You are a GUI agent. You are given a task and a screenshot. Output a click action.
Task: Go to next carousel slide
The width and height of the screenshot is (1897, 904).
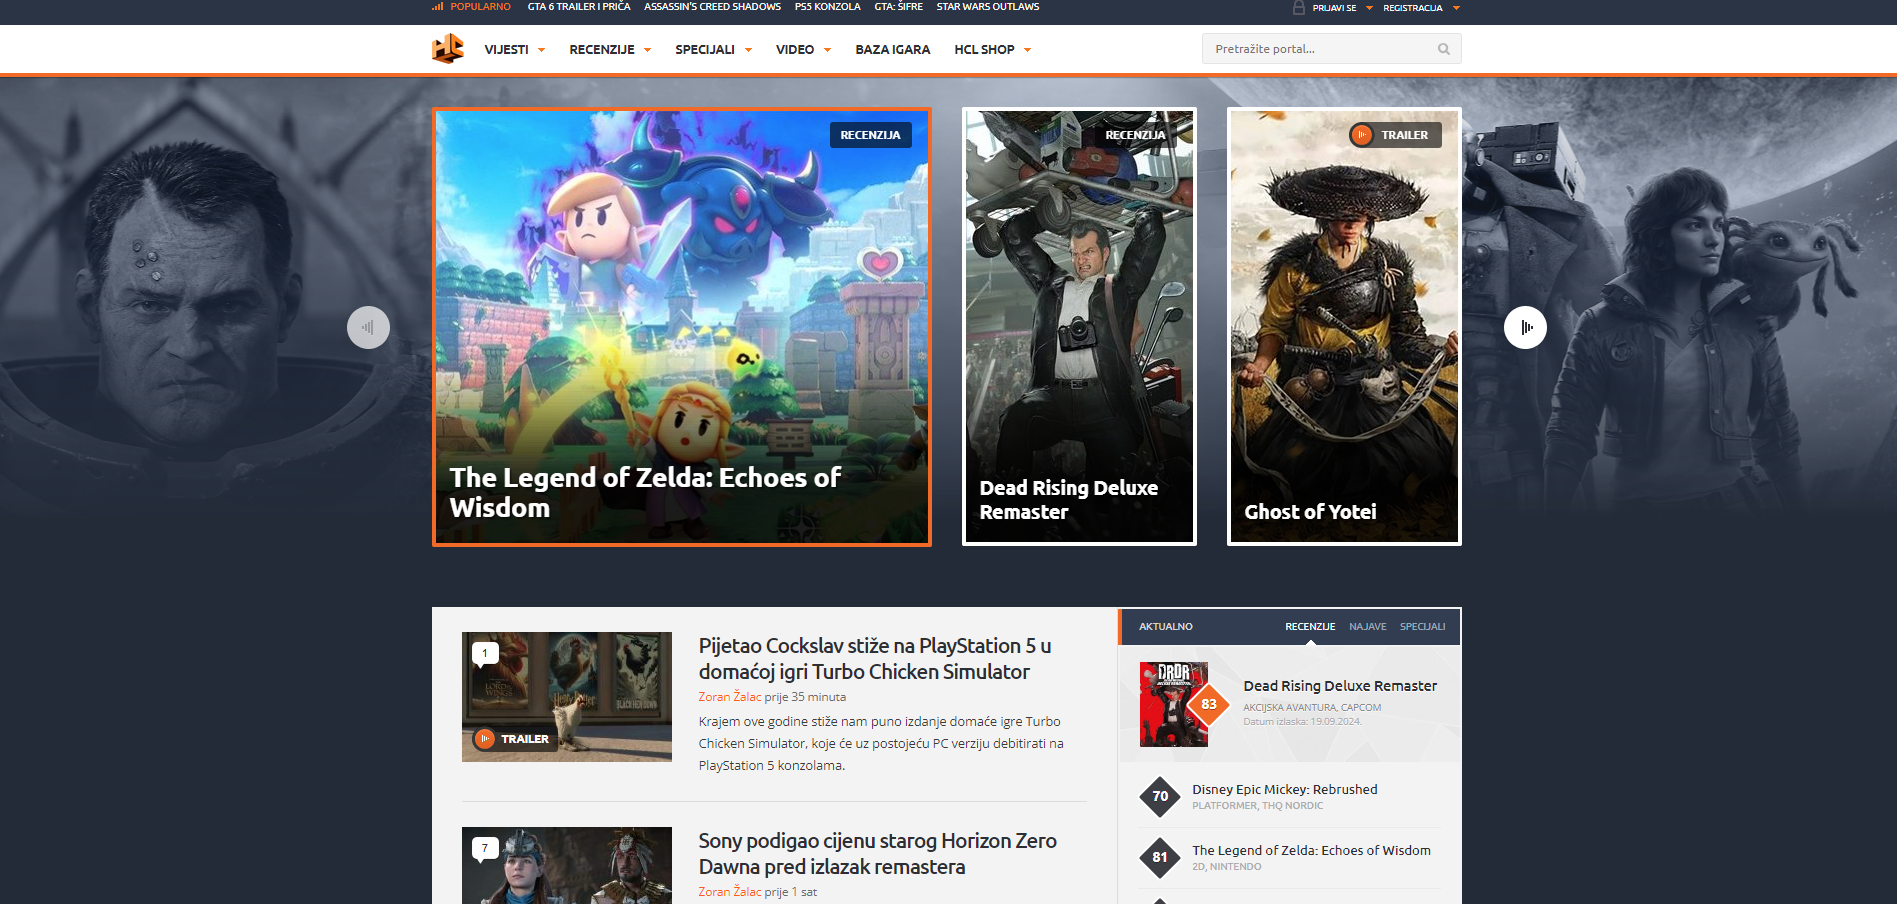1525,327
